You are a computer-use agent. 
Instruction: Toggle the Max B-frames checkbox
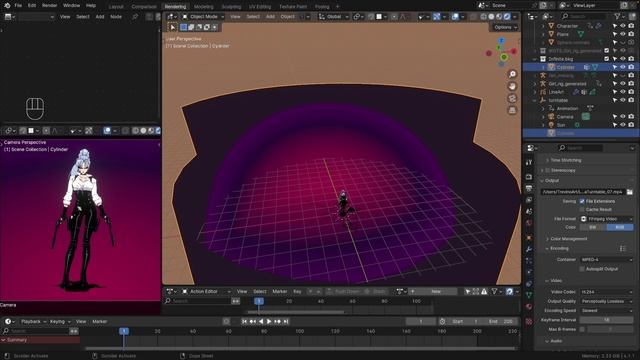click(x=582, y=329)
